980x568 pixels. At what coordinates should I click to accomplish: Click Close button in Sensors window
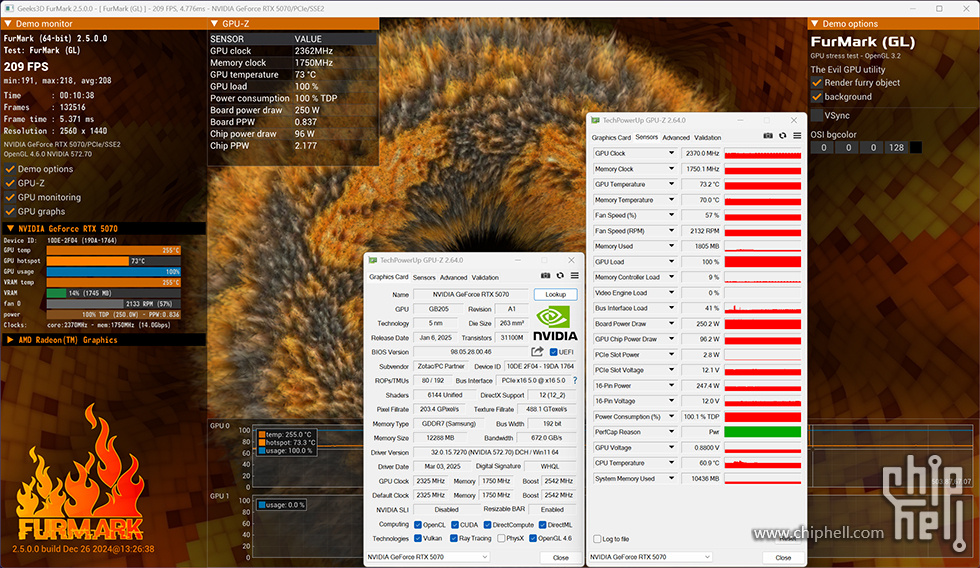click(783, 557)
